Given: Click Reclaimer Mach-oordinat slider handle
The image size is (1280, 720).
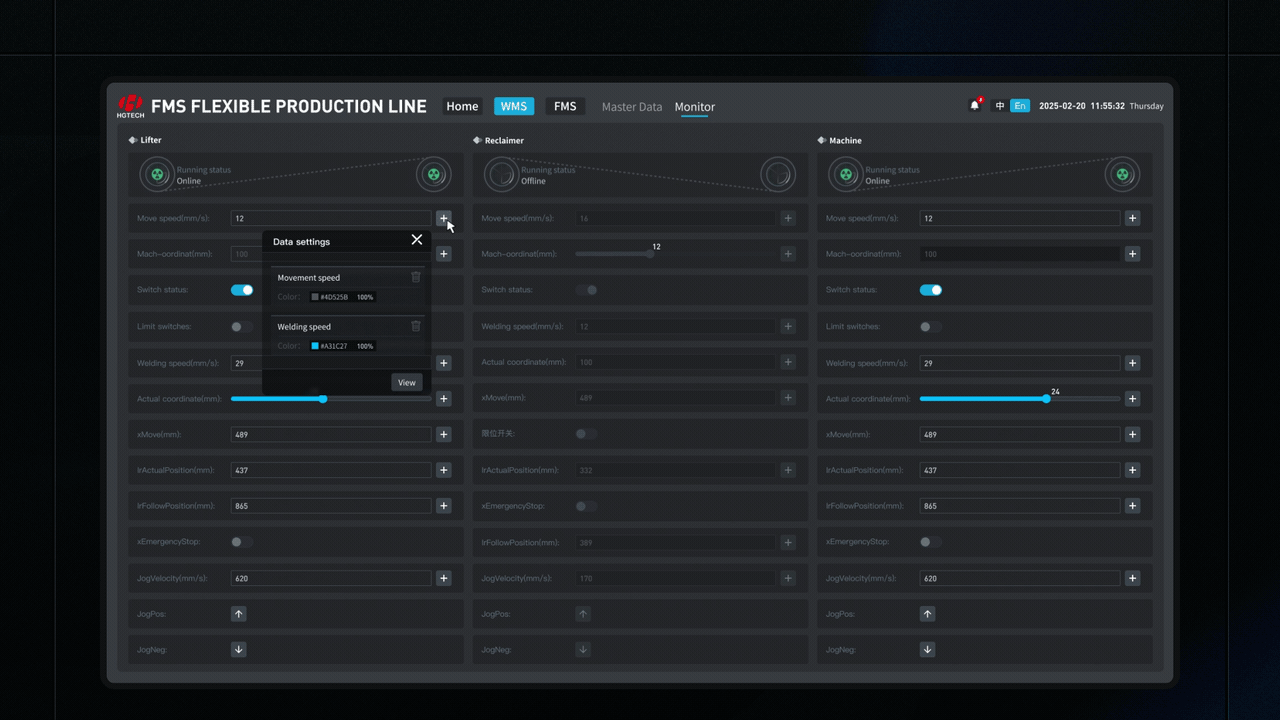Looking at the screenshot, I should [x=651, y=254].
